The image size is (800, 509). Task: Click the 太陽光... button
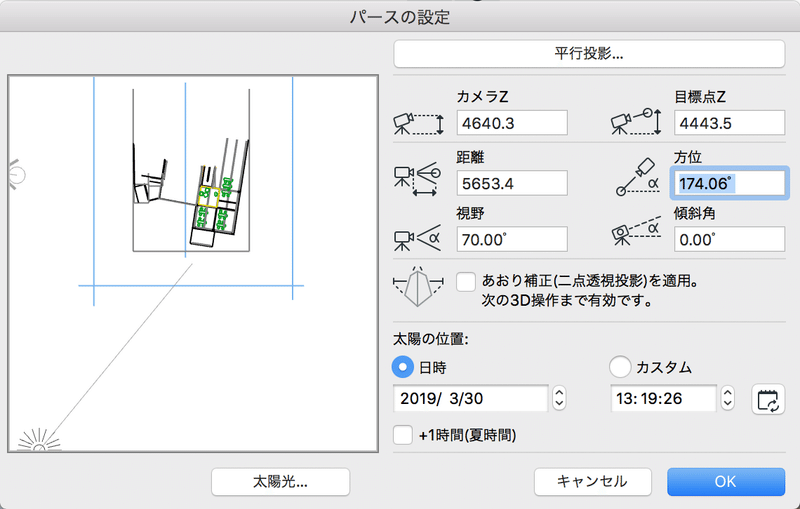tap(280, 481)
